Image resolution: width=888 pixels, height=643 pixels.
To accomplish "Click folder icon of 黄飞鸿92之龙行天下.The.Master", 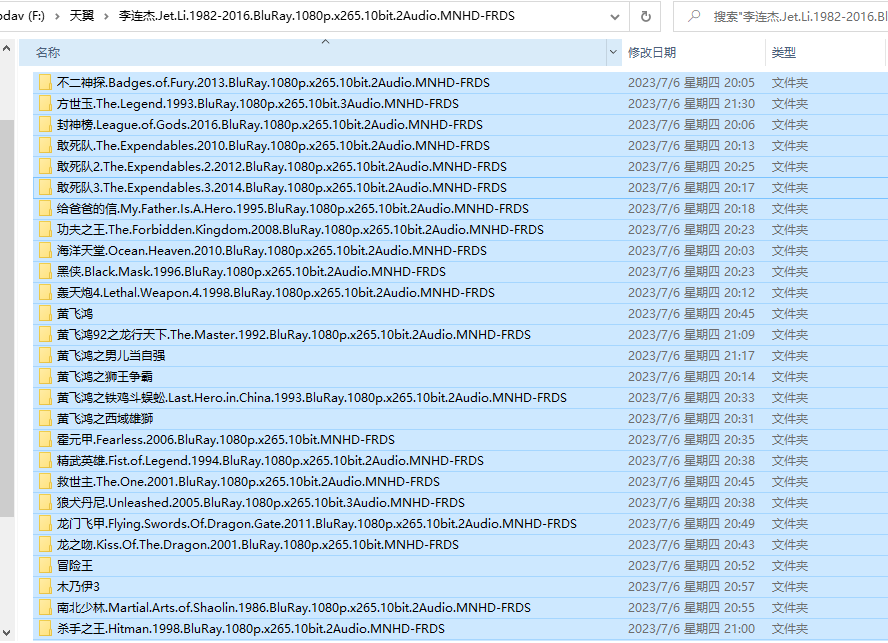I will (x=45, y=334).
